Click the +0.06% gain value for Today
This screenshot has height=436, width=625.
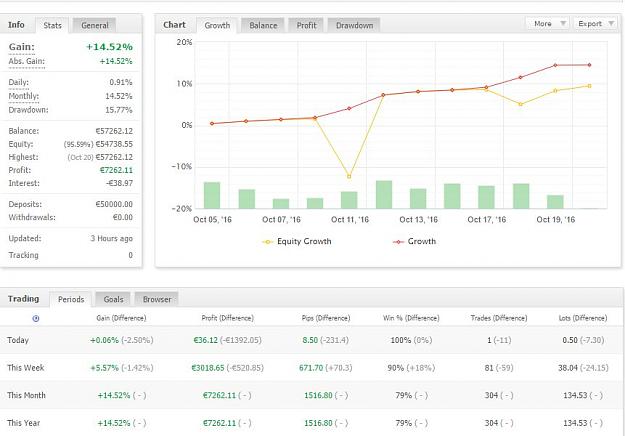point(104,340)
